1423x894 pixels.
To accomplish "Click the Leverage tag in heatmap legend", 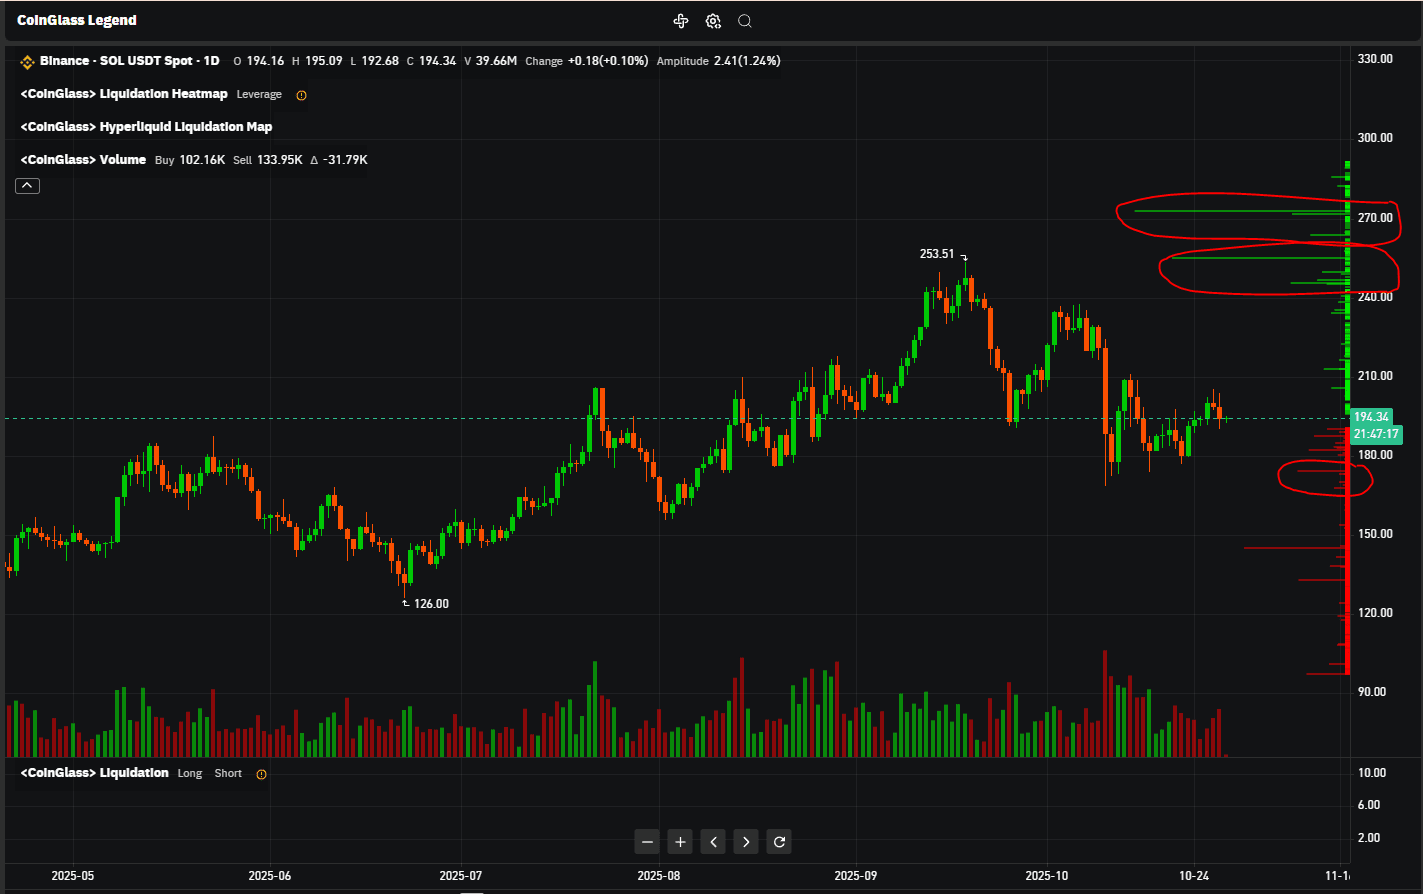I will click(259, 95).
